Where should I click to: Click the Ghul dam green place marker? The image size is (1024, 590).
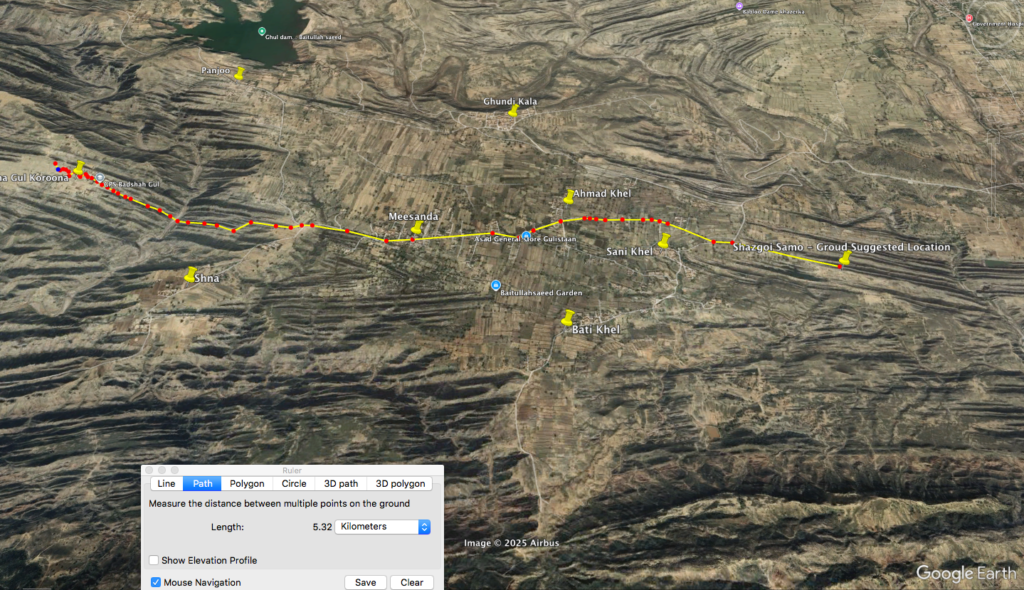coord(262,31)
